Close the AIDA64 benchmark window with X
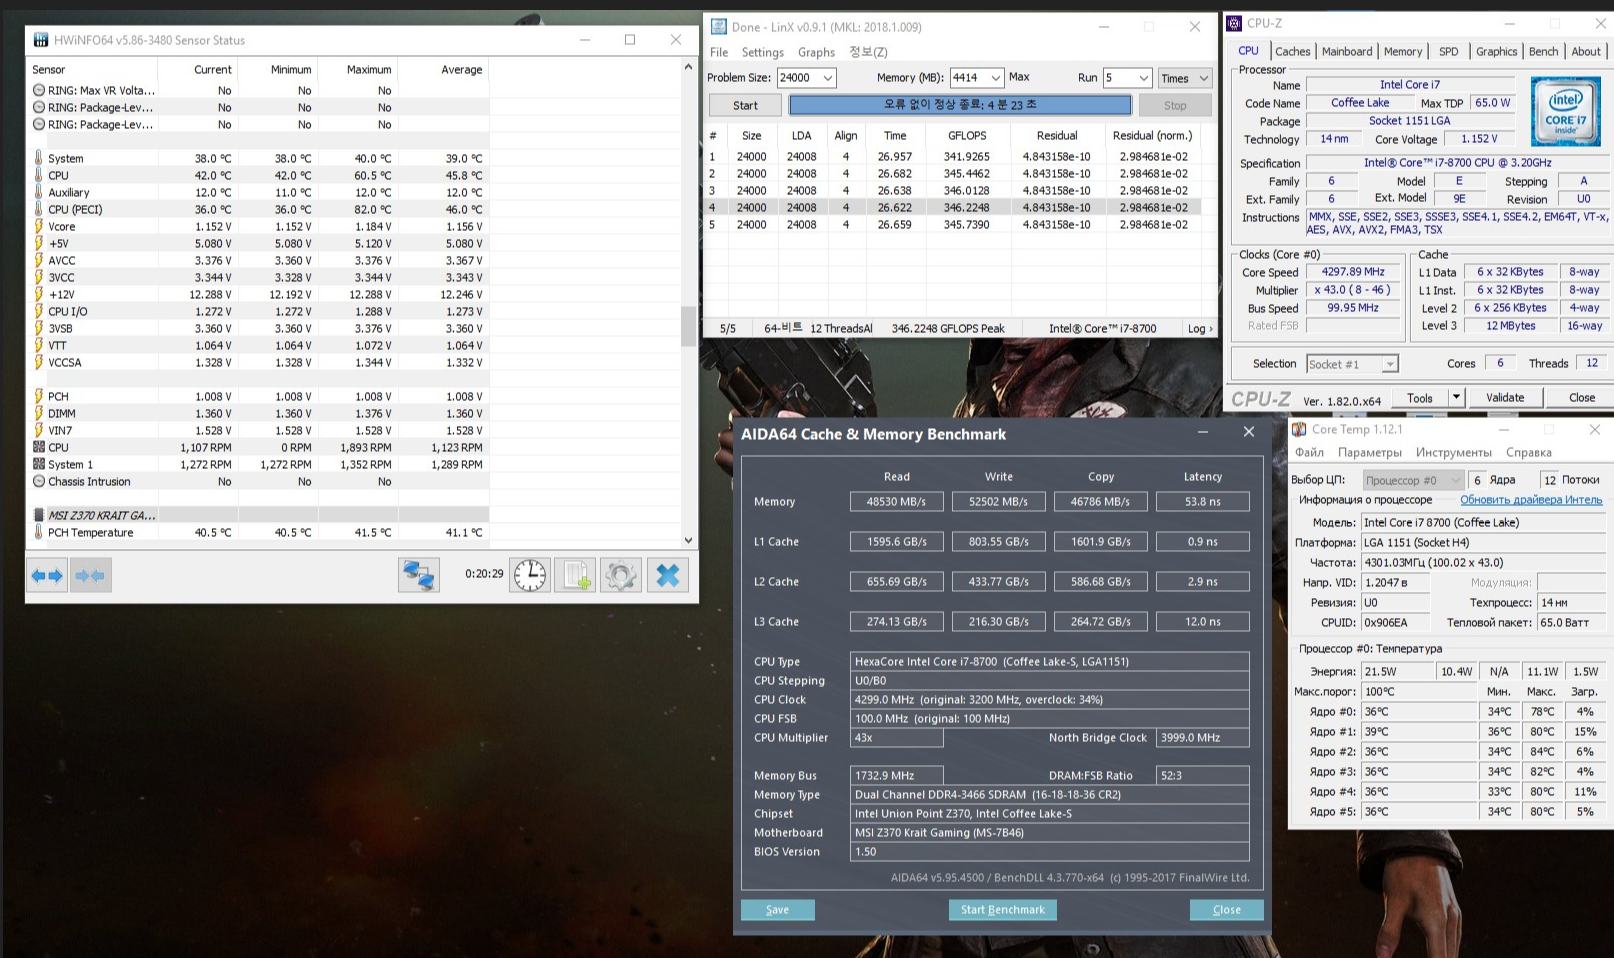The image size is (1614, 958). point(1248,432)
